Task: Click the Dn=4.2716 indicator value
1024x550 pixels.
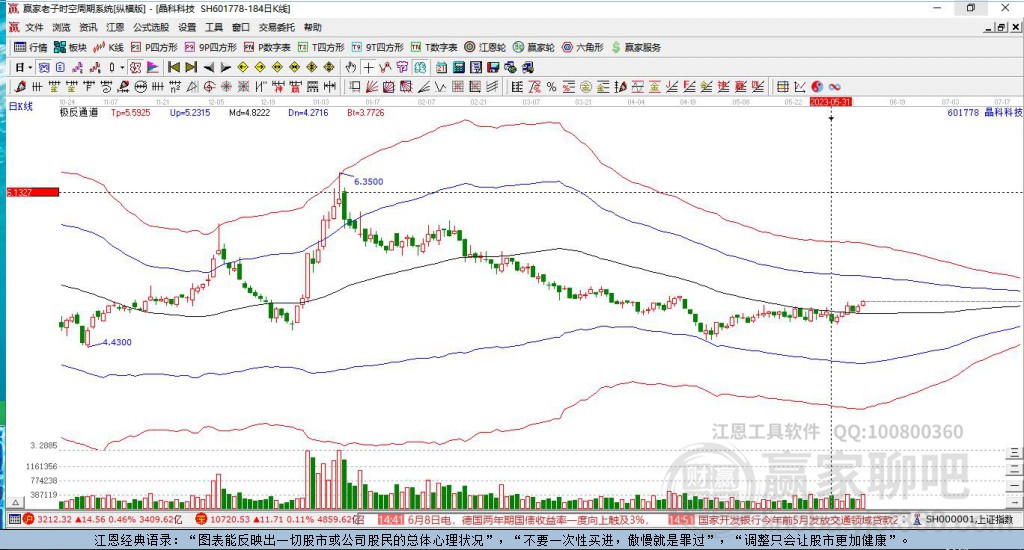Action: point(308,112)
